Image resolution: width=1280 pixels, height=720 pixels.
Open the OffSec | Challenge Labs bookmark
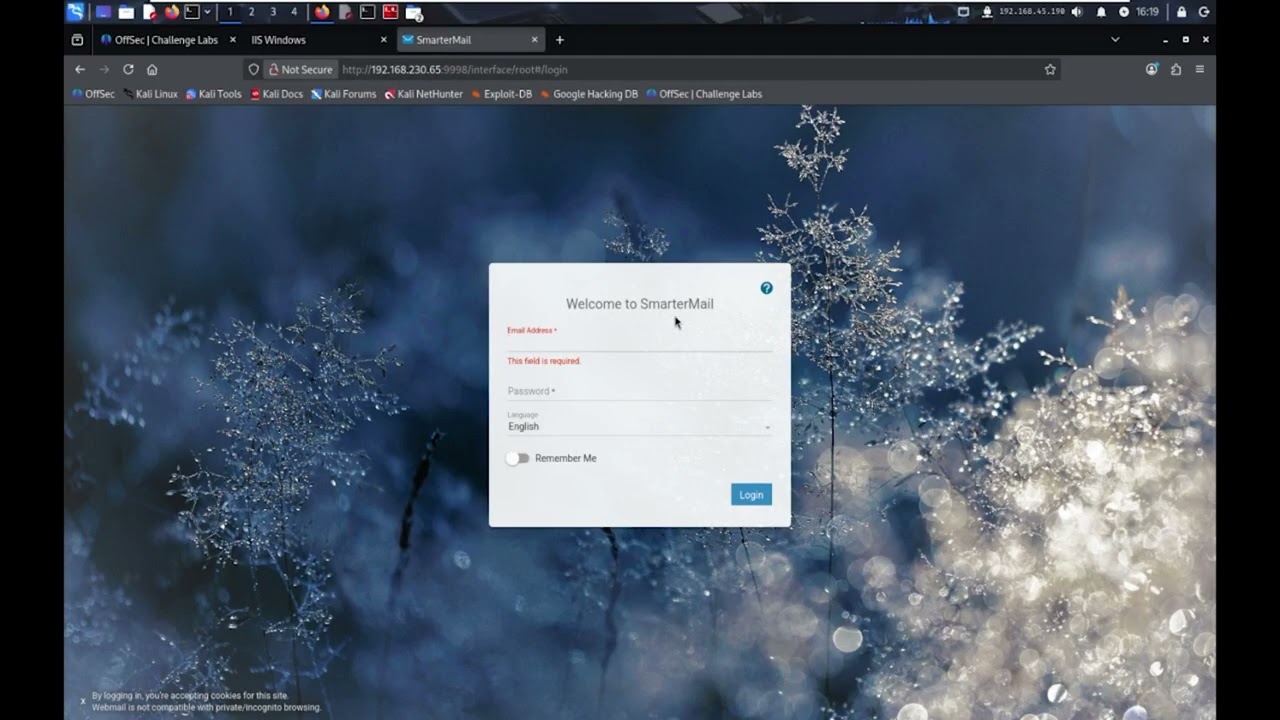pyautogui.click(x=704, y=94)
